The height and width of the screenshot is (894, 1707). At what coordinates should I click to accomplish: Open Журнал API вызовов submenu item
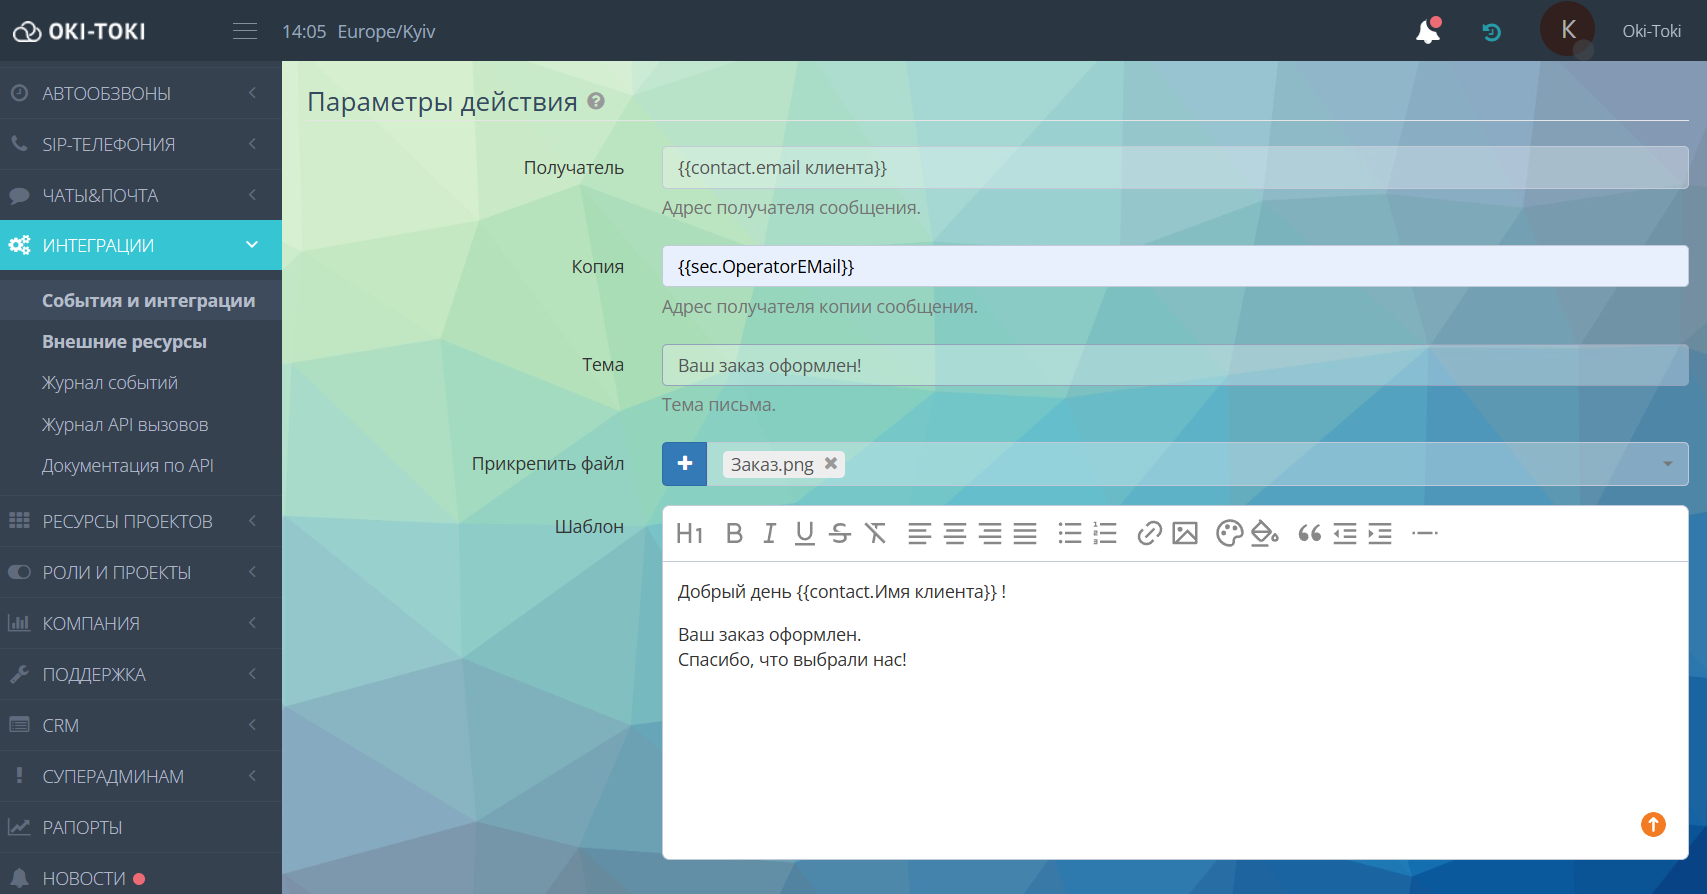[125, 425]
